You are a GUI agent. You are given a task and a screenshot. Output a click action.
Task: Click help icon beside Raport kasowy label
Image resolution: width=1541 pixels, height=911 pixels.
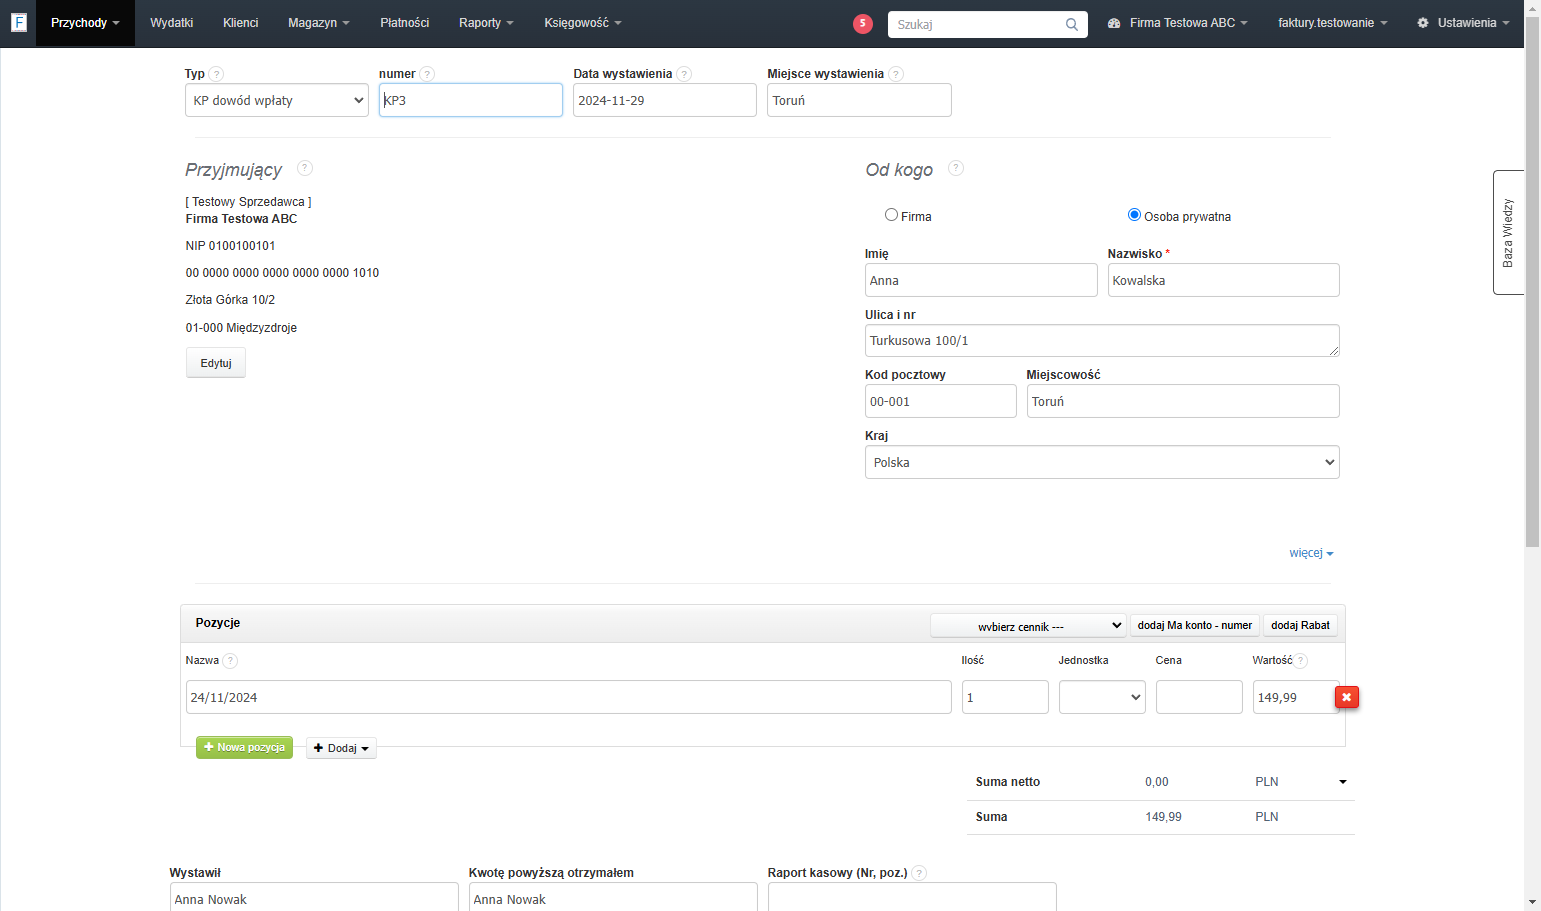pos(919,873)
